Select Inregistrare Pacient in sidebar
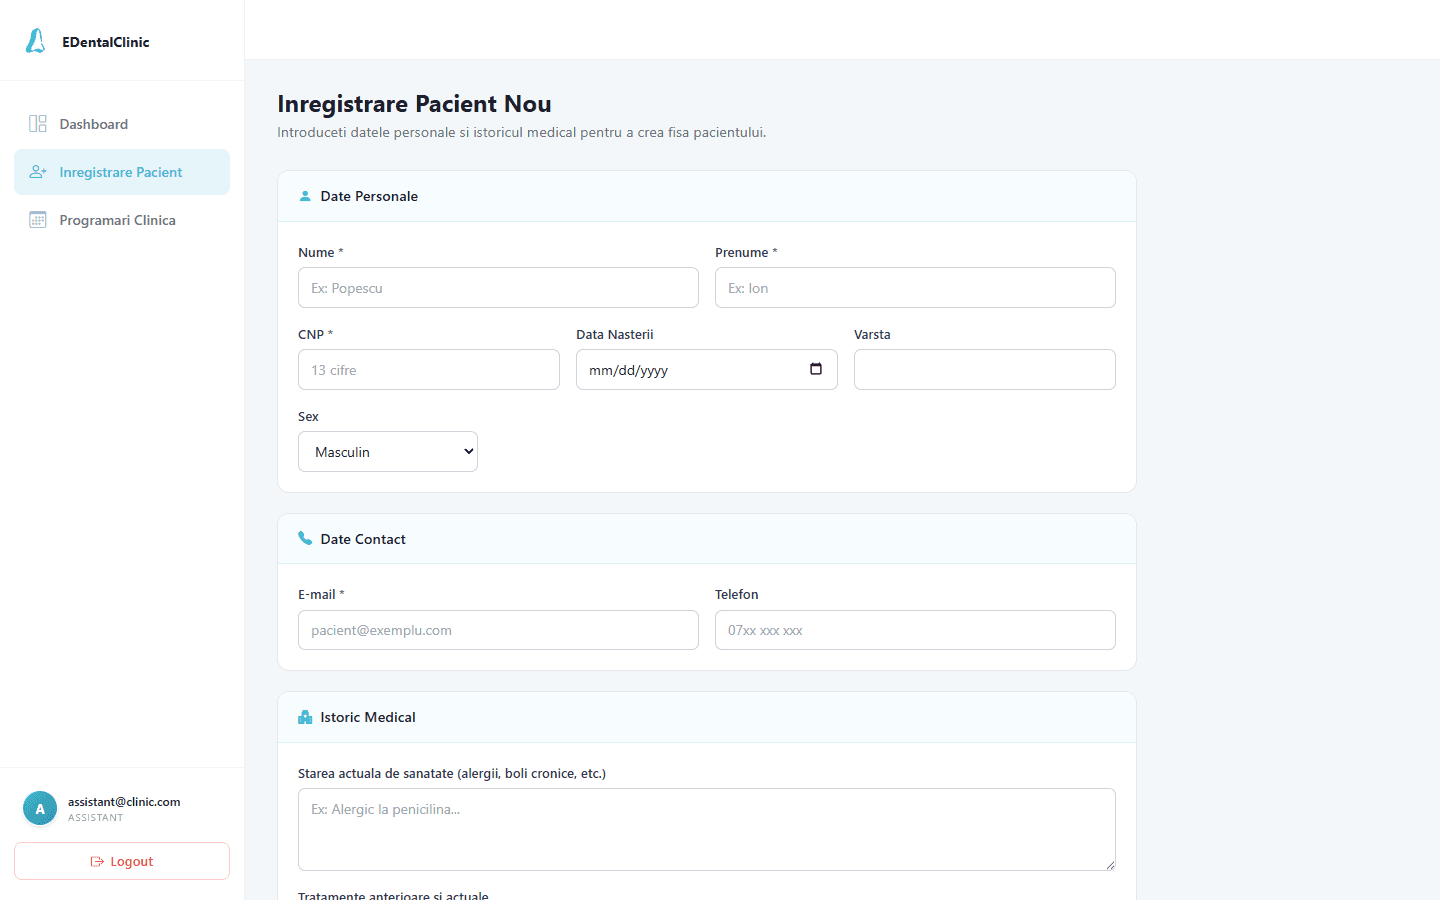Screen dimensions: 1440x900 [122, 172]
